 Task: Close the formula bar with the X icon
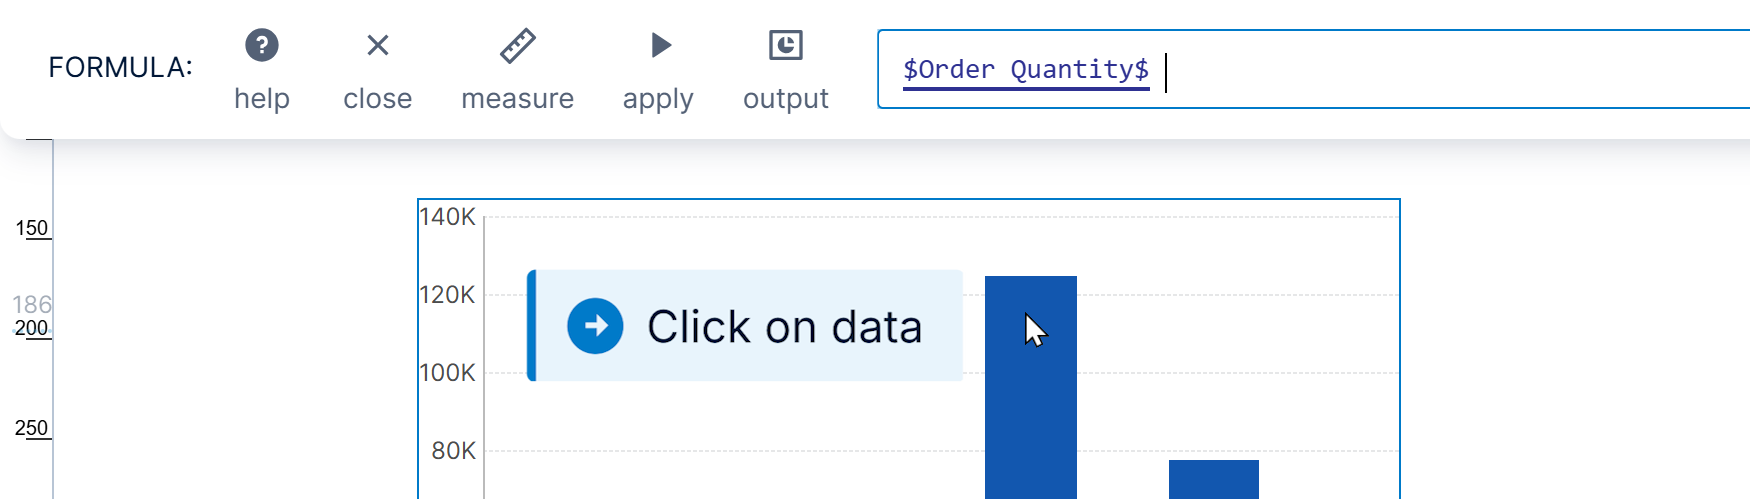pyautogui.click(x=377, y=46)
